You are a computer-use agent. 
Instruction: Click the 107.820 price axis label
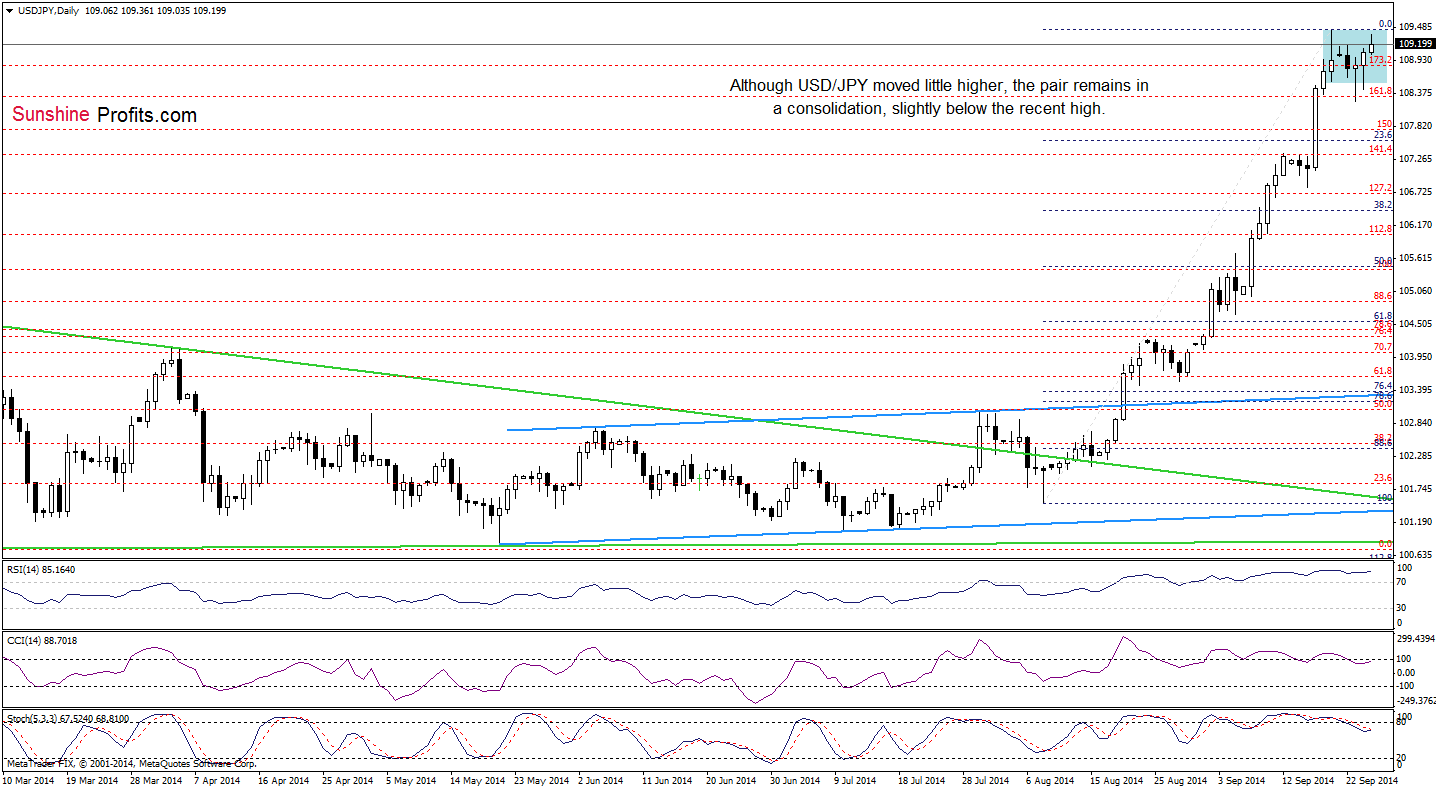[1415, 126]
